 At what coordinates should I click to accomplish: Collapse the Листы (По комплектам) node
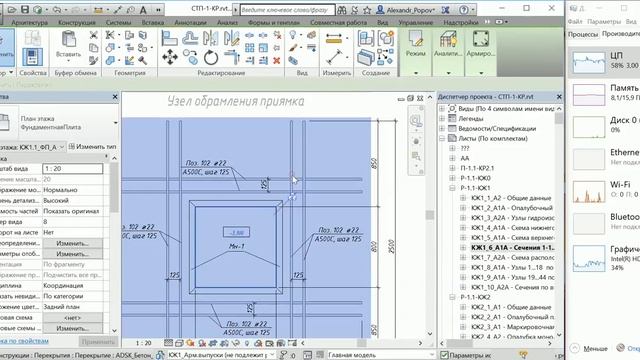point(442,138)
